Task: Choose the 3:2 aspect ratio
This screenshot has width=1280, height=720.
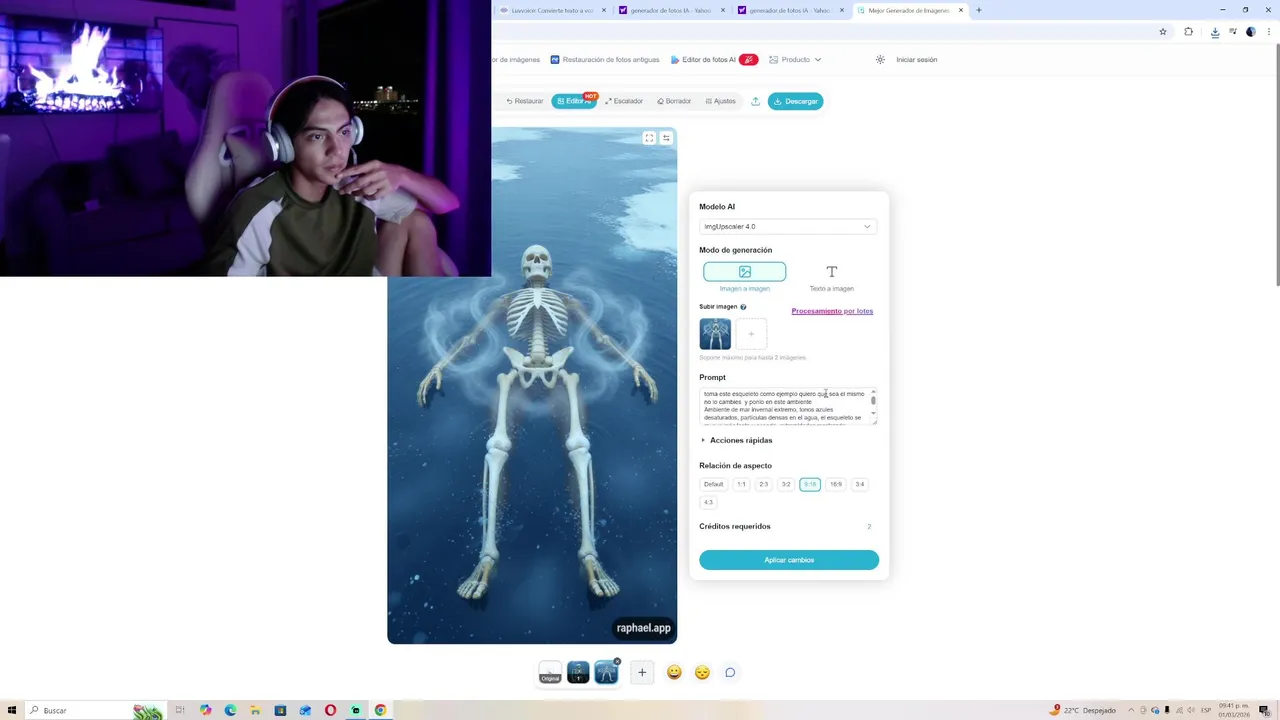Action: [786, 484]
